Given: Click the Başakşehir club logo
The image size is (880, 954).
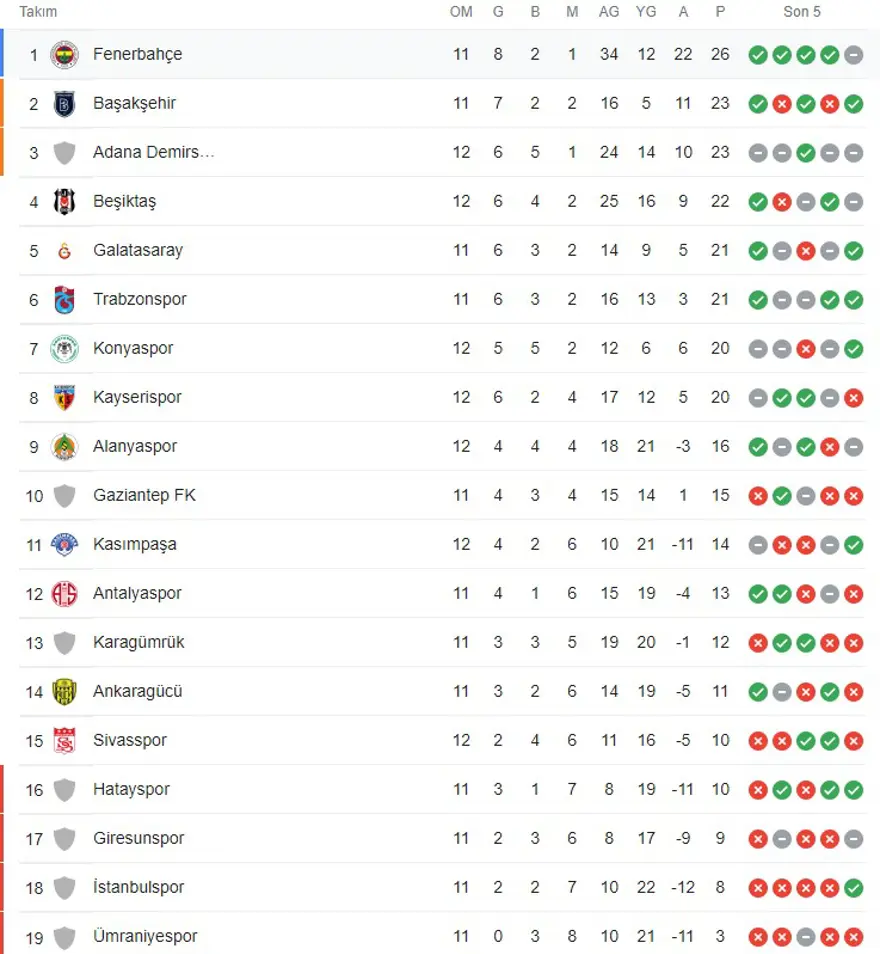Looking at the screenshot, I should (64, 103).
